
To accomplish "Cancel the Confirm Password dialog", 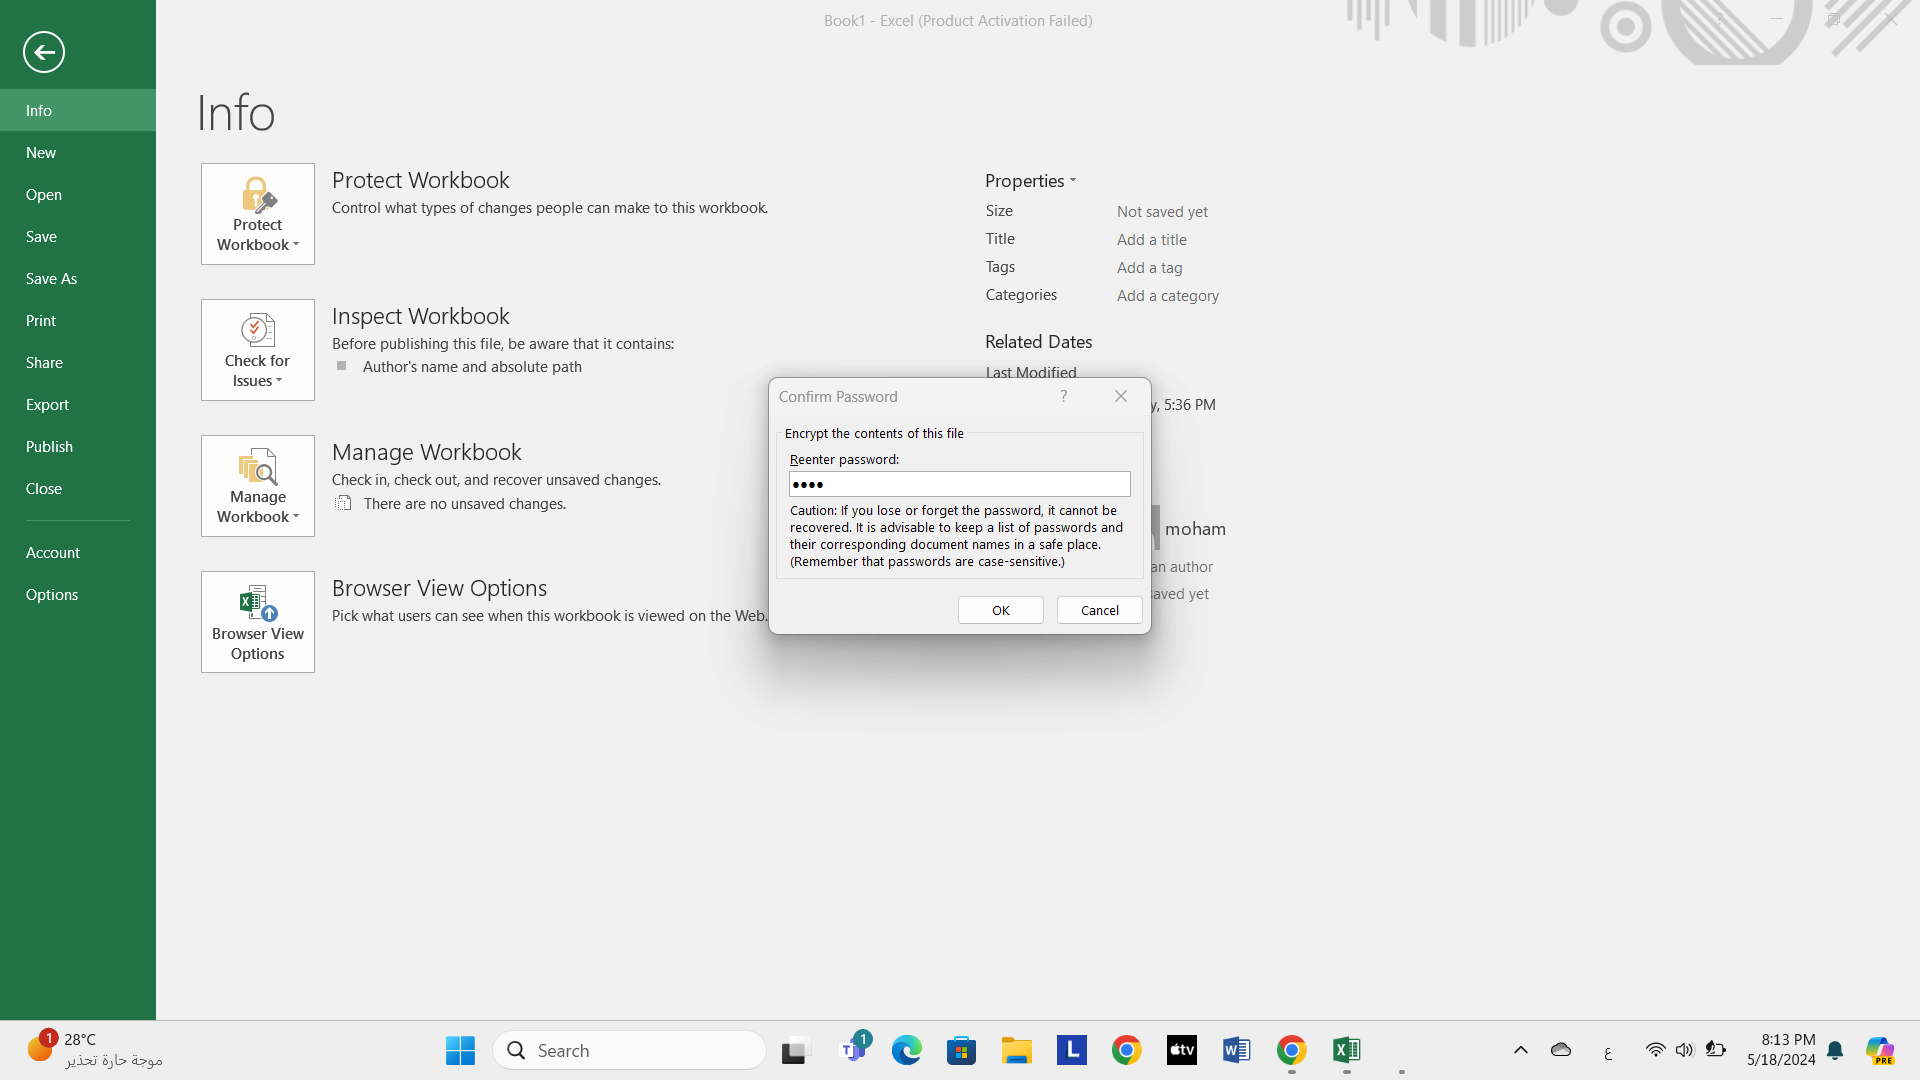I will 1099,610.
